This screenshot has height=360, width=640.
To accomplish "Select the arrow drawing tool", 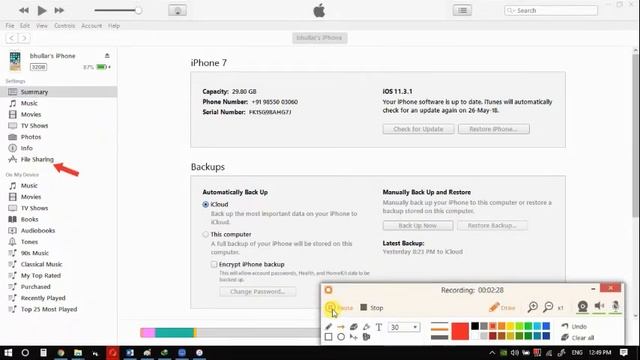I will point(341,327).
